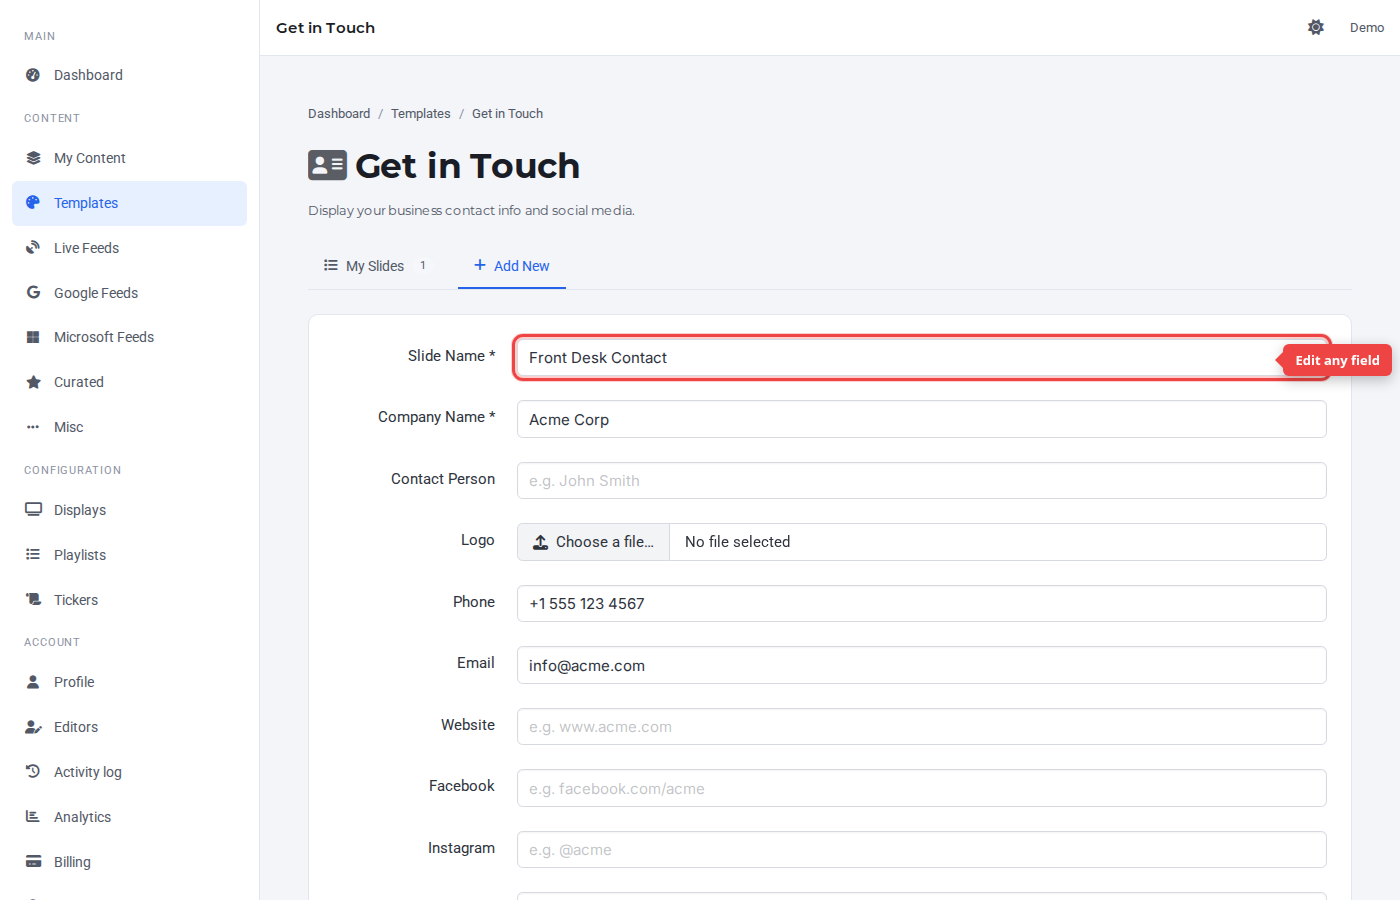
Task: Focus the Instagram input field
Action: click(x=922, y=850)
